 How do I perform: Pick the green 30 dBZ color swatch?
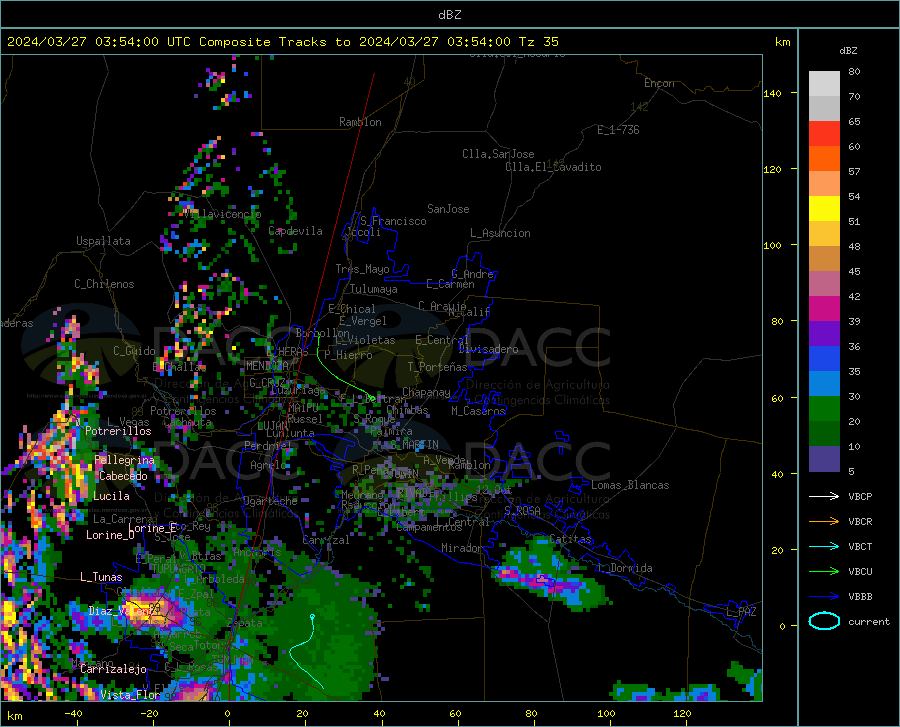(824, 409)
